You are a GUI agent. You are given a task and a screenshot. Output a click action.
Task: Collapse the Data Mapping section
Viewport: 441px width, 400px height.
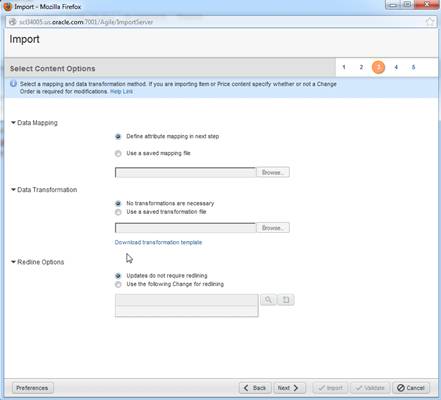coord(13,123)
